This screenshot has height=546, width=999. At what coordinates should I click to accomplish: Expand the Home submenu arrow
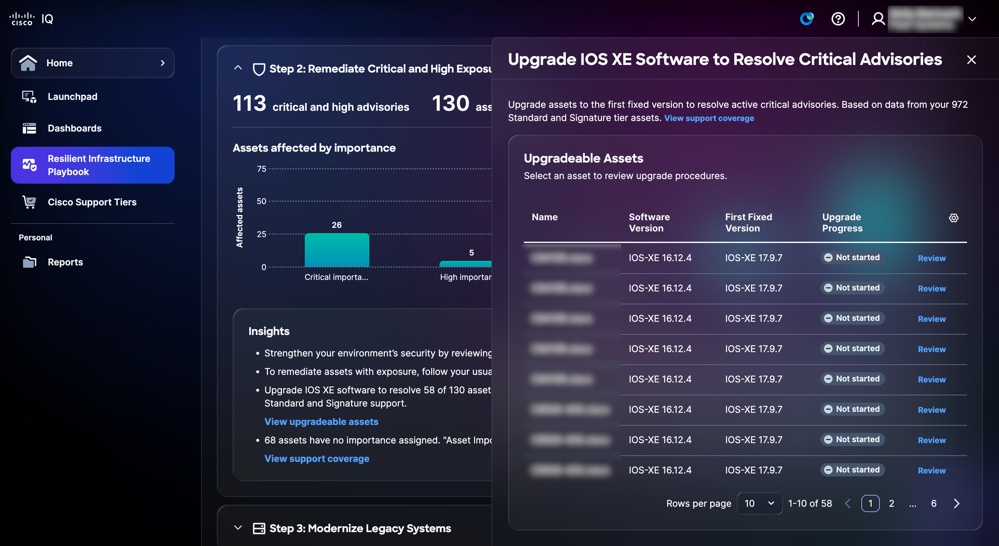pyautogui.click(x=162, y=63)
